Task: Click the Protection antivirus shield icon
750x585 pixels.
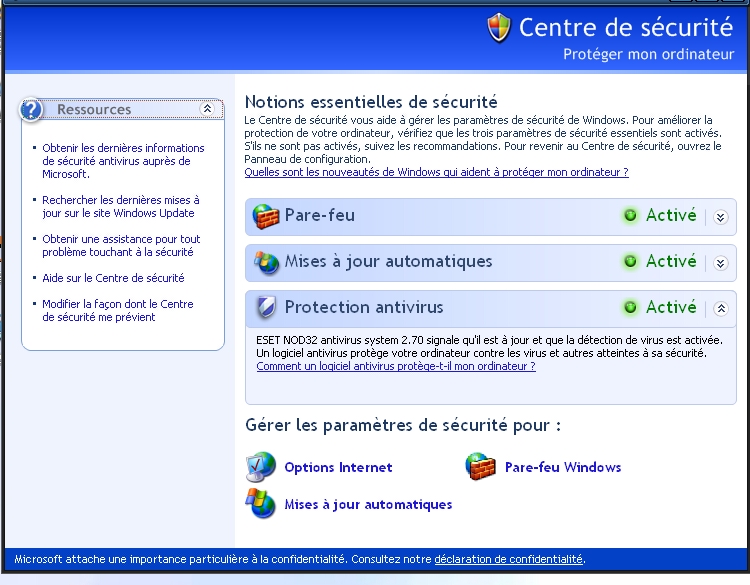Action: coord(265,308)
